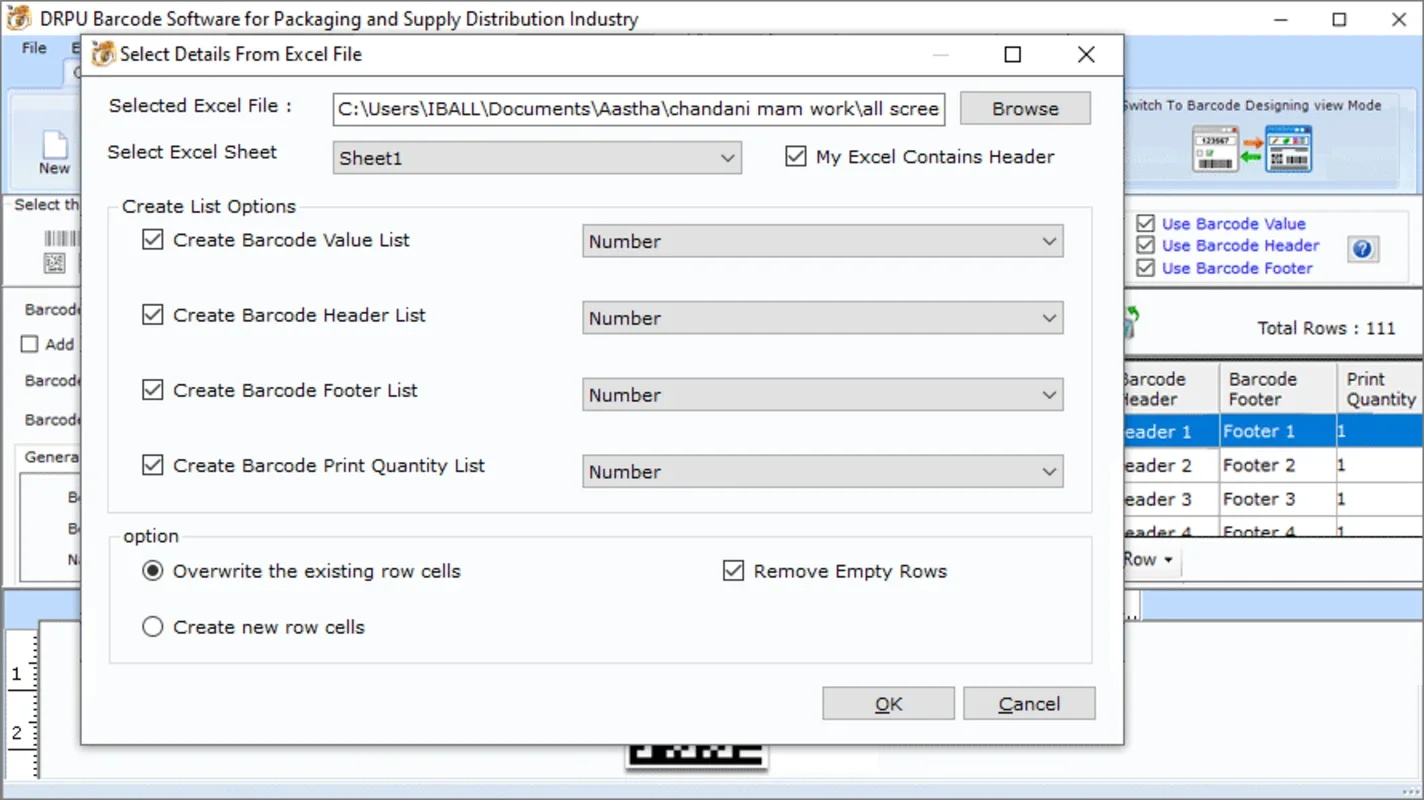Click the Switch To Barcode Designing view Mode icon
1424x800 pixels.
(1252, 149)
